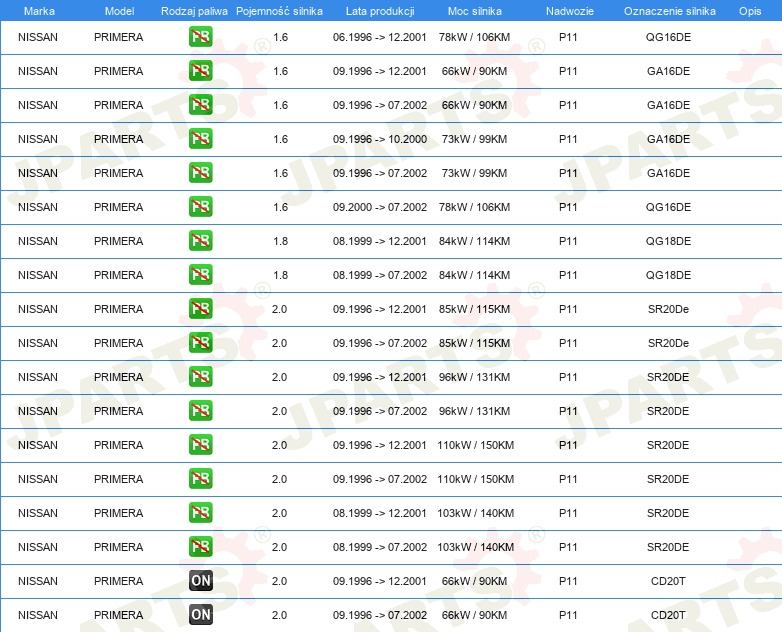Click petrol icon for 85kW row ending 07.2002
Image resolution: width=782 pixels, height=632 pixels.
tap(200, 343)
